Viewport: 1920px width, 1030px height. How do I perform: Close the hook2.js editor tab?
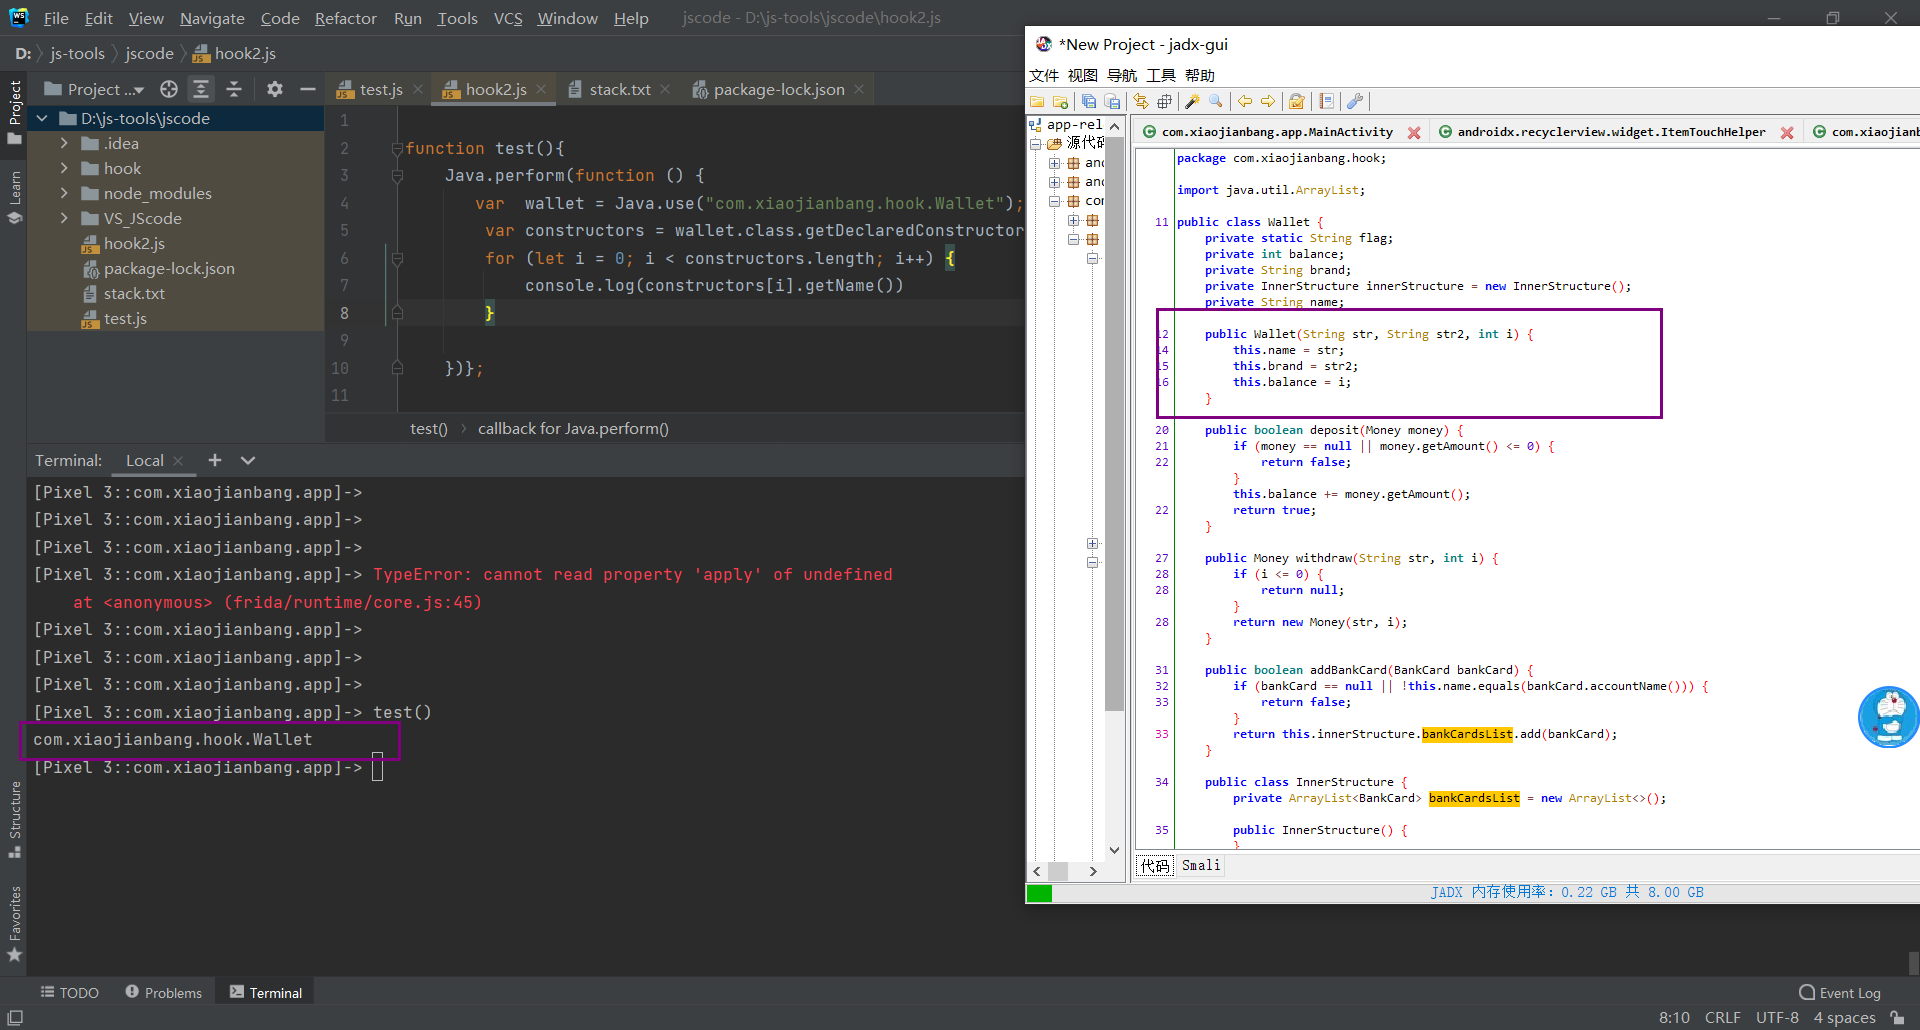tap(541, 89)
